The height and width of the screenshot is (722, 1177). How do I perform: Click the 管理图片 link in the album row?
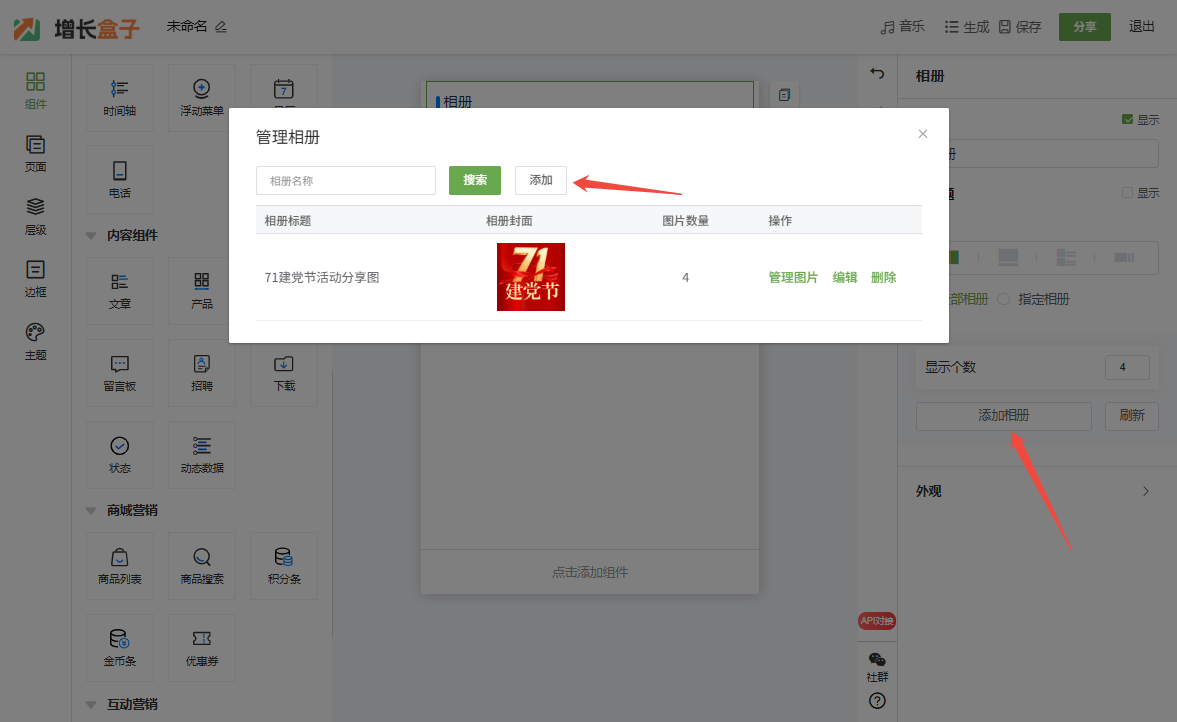click(793, 278)
